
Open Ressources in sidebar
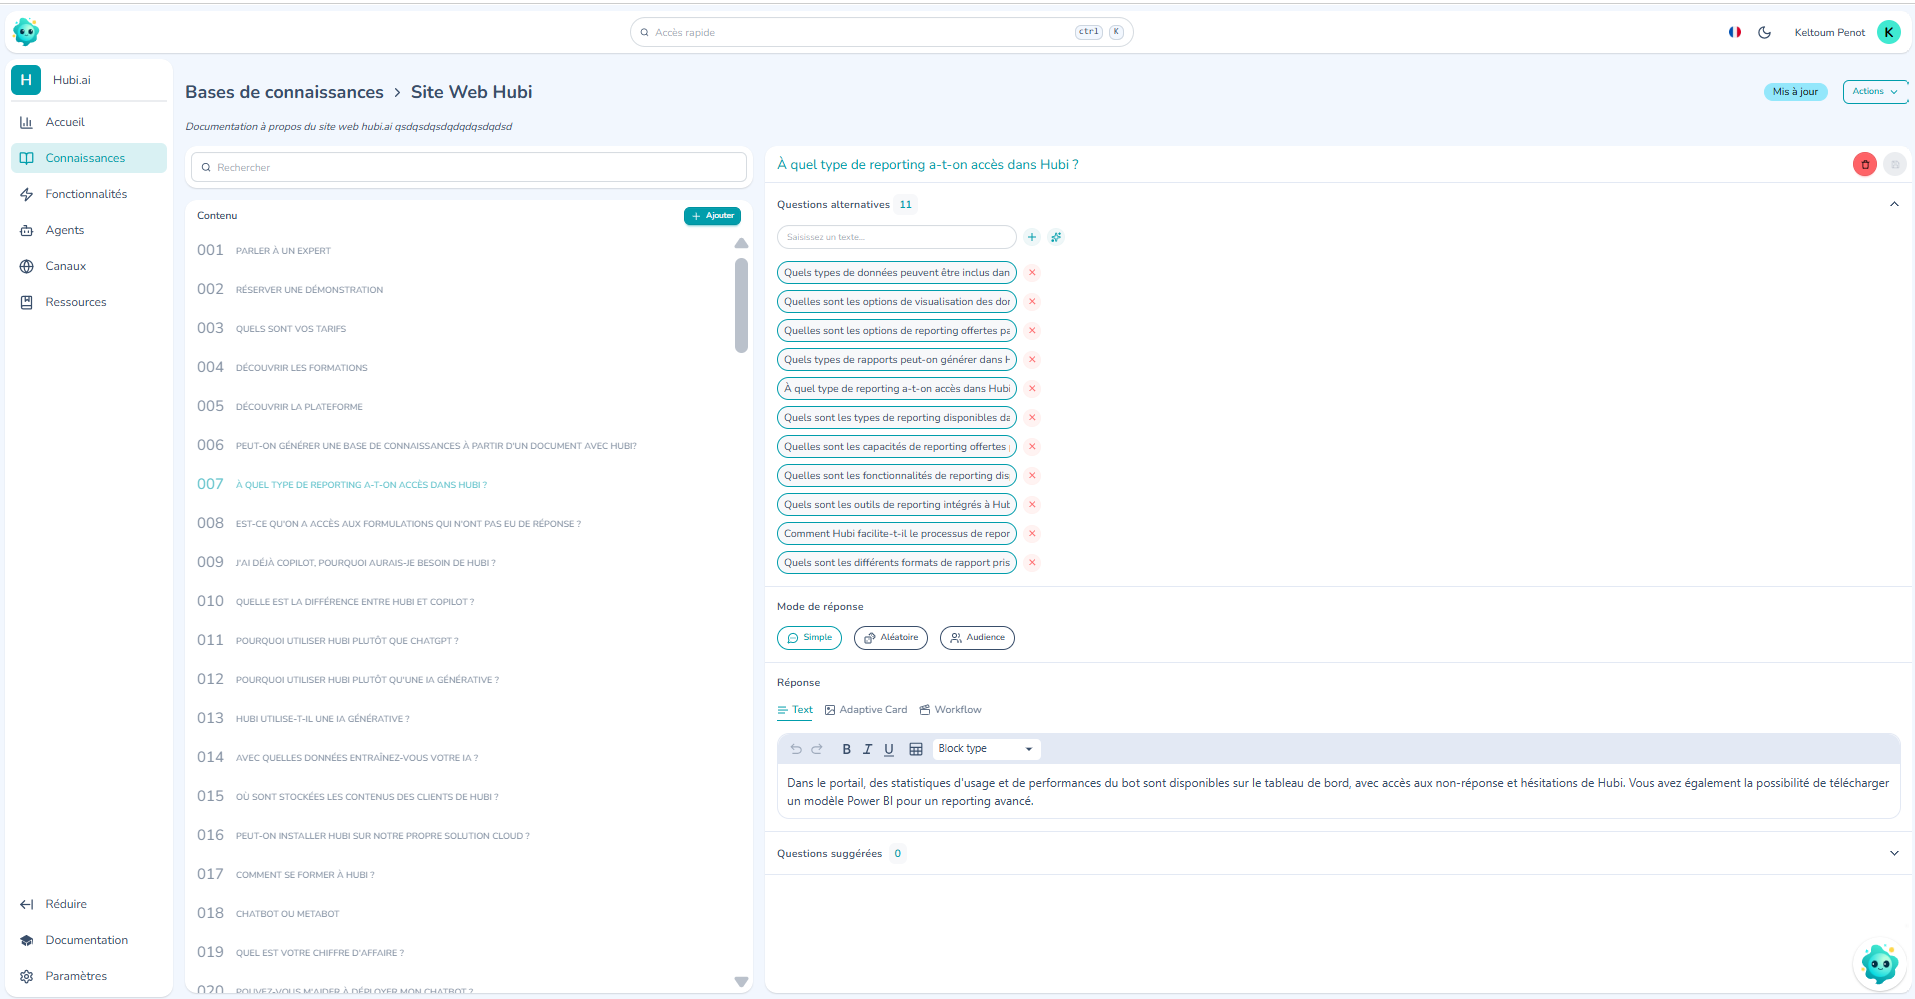coord(89,302)
